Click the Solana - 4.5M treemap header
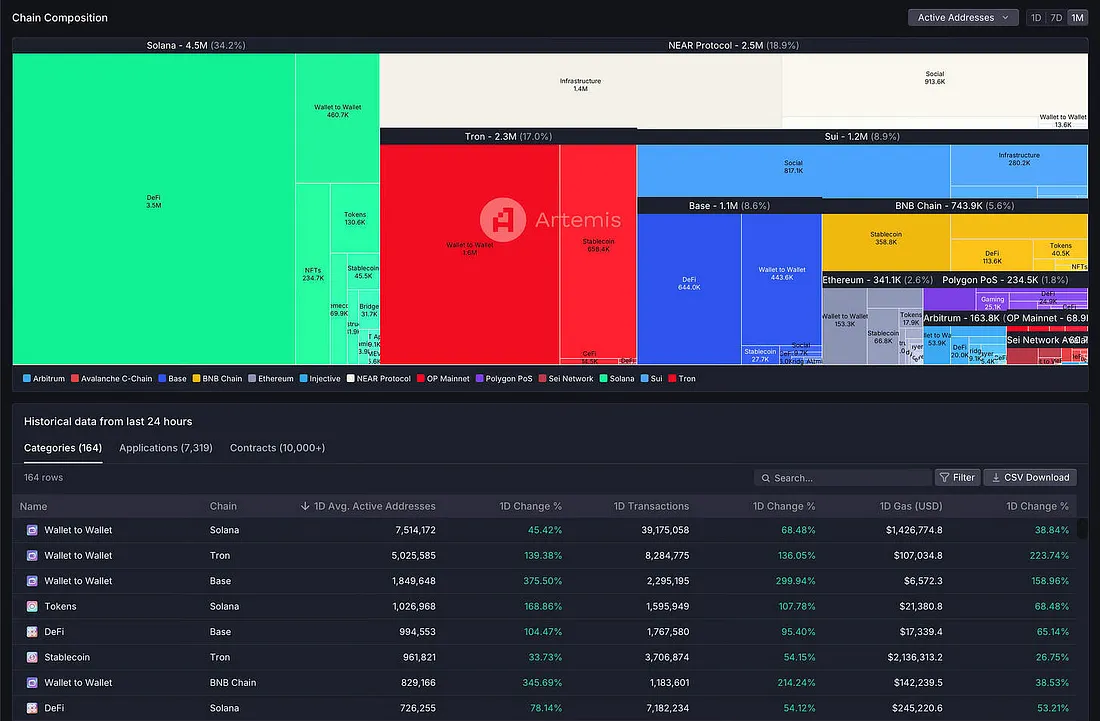 click(x=196, y=46)
